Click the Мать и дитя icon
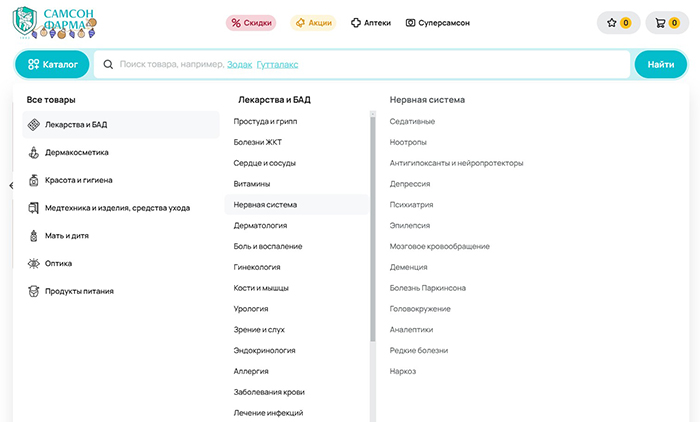 click(x=34, y=236)
